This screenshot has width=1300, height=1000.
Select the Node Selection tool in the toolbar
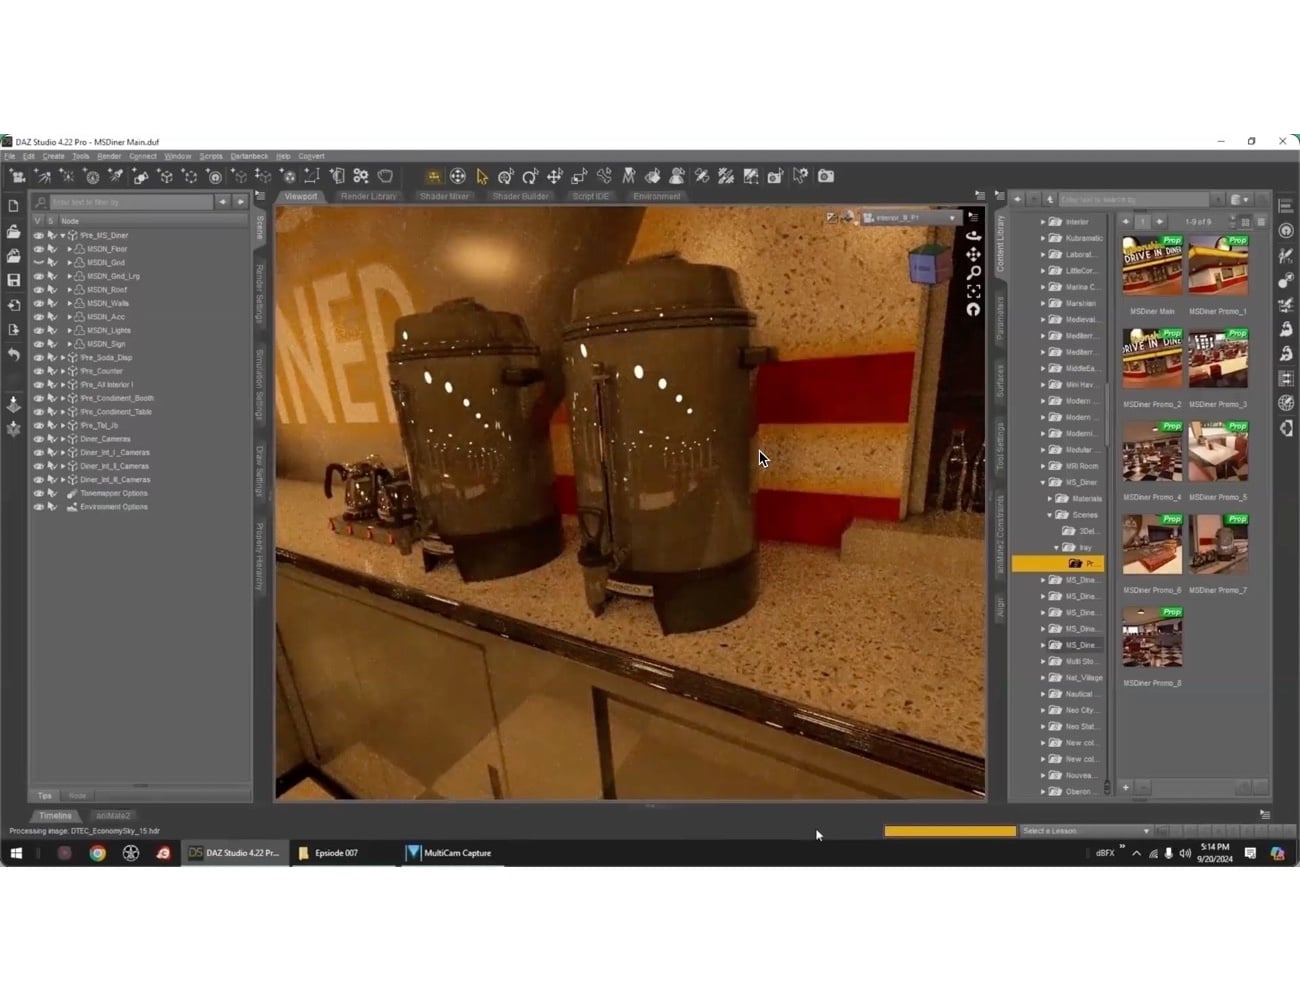482,176
